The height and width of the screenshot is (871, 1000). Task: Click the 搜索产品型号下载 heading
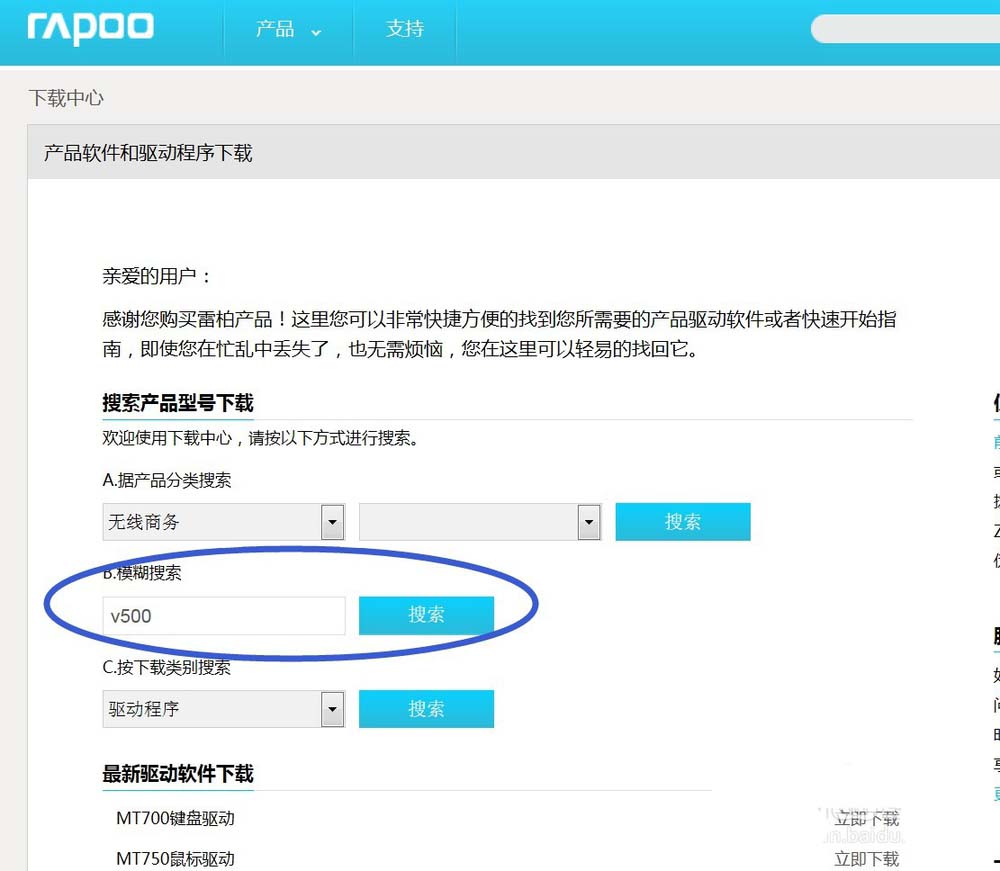(178, 403)
